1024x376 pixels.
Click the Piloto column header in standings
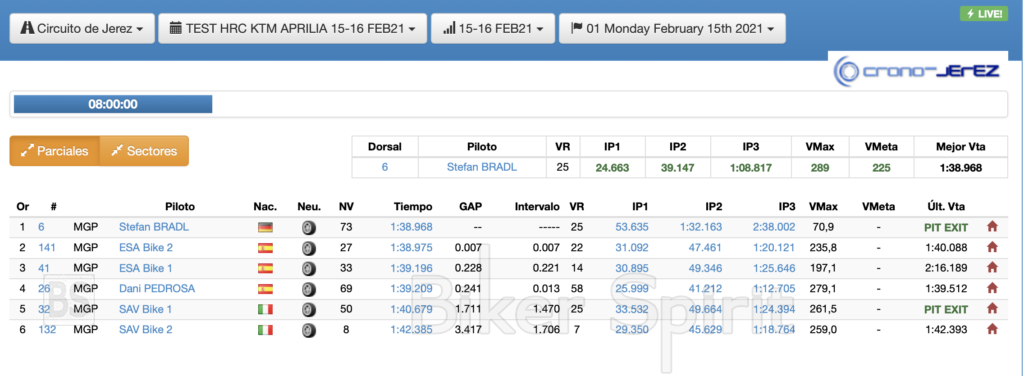coord(180,207)
